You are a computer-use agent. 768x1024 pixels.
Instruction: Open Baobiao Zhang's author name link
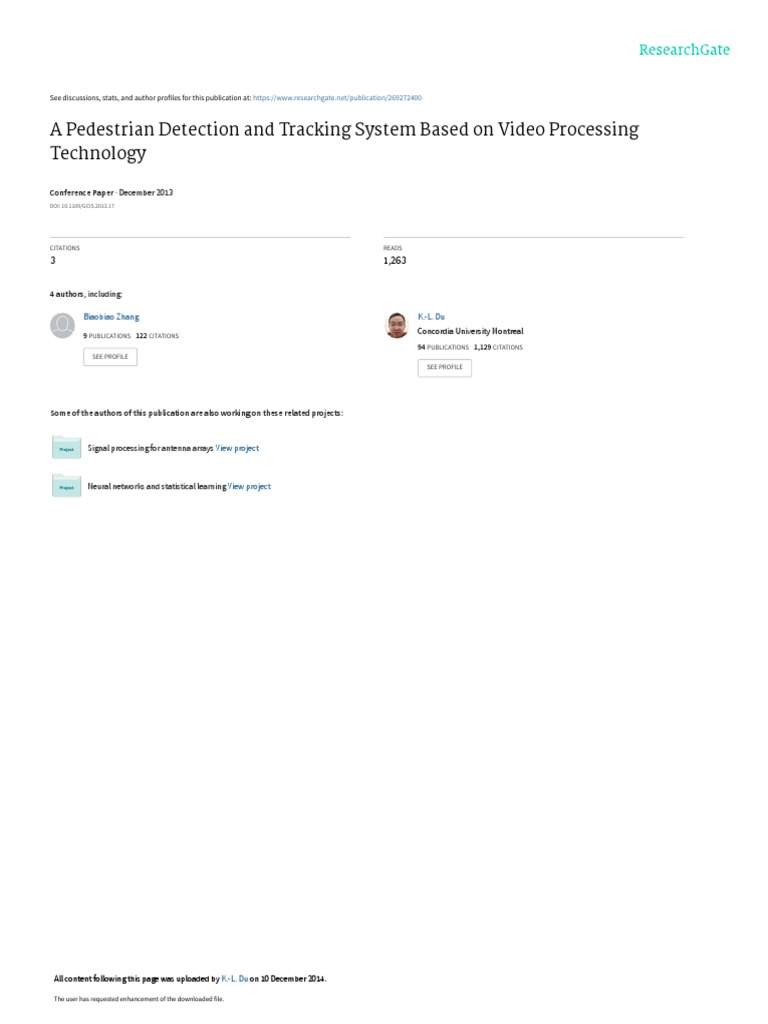(111, 317)
